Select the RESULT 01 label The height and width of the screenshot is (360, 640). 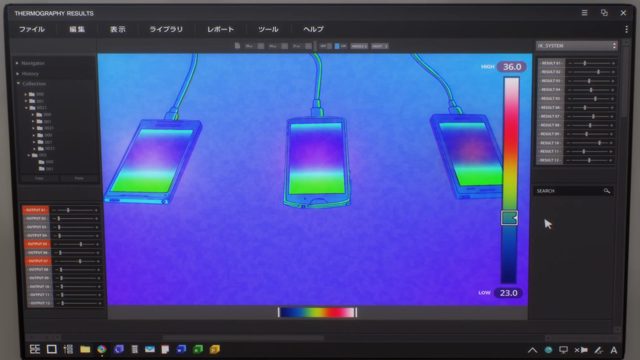(x=551, y=63)
